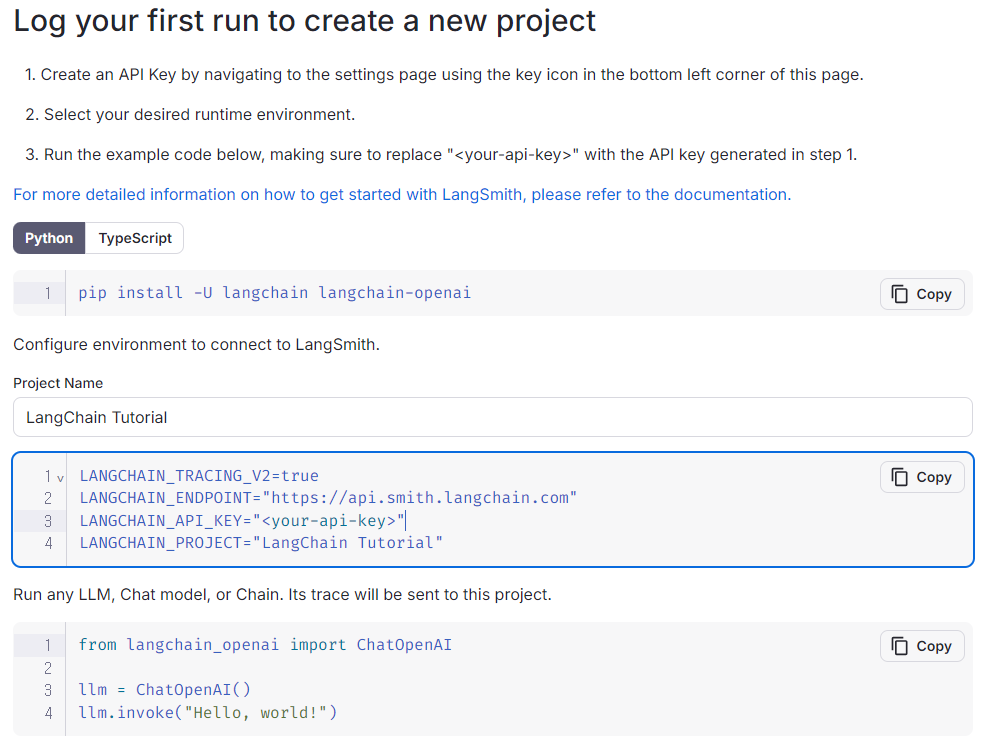The height and width of the screenshot is (748, 1007).
Task: Focus the Project Name input field
Action: pyautogui.click(x=492, y=417)
